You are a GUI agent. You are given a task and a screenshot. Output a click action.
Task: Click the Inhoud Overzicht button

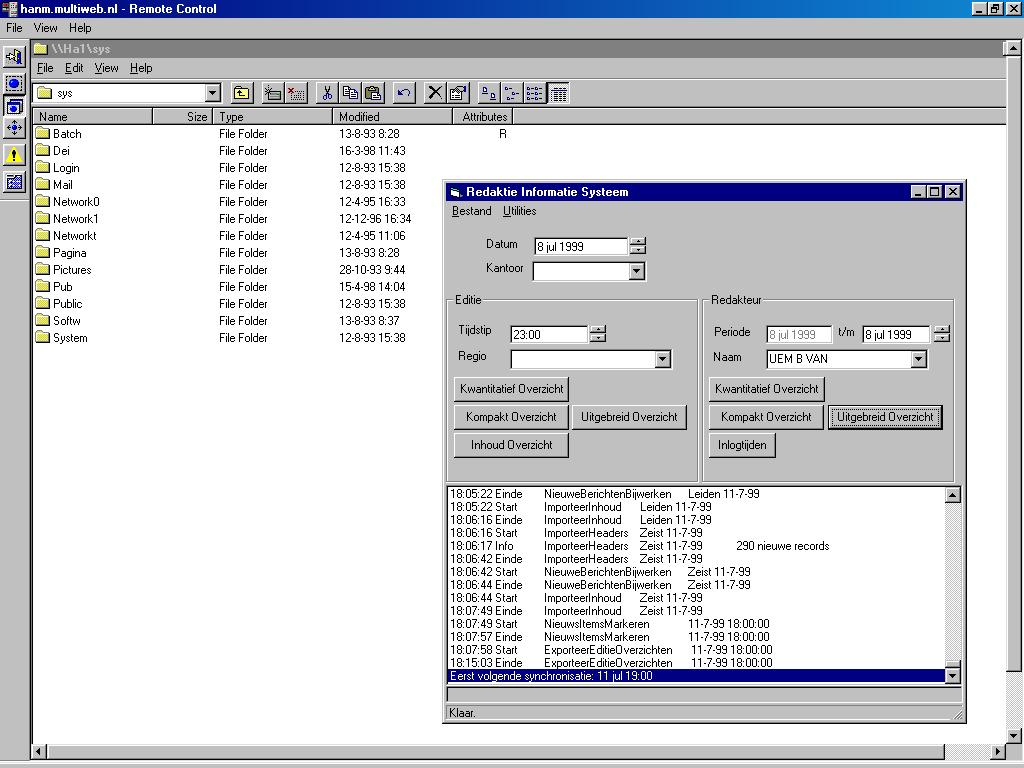511,445
